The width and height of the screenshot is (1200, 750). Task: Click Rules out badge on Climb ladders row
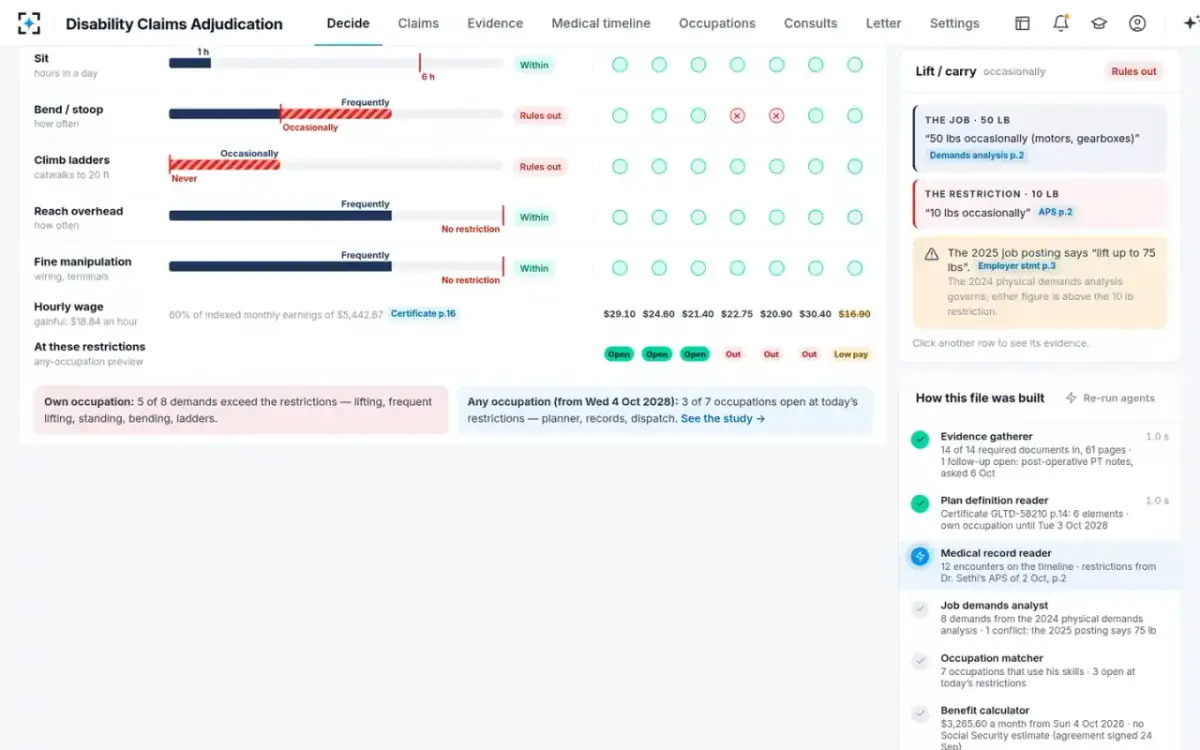click(x=540, y=167)
